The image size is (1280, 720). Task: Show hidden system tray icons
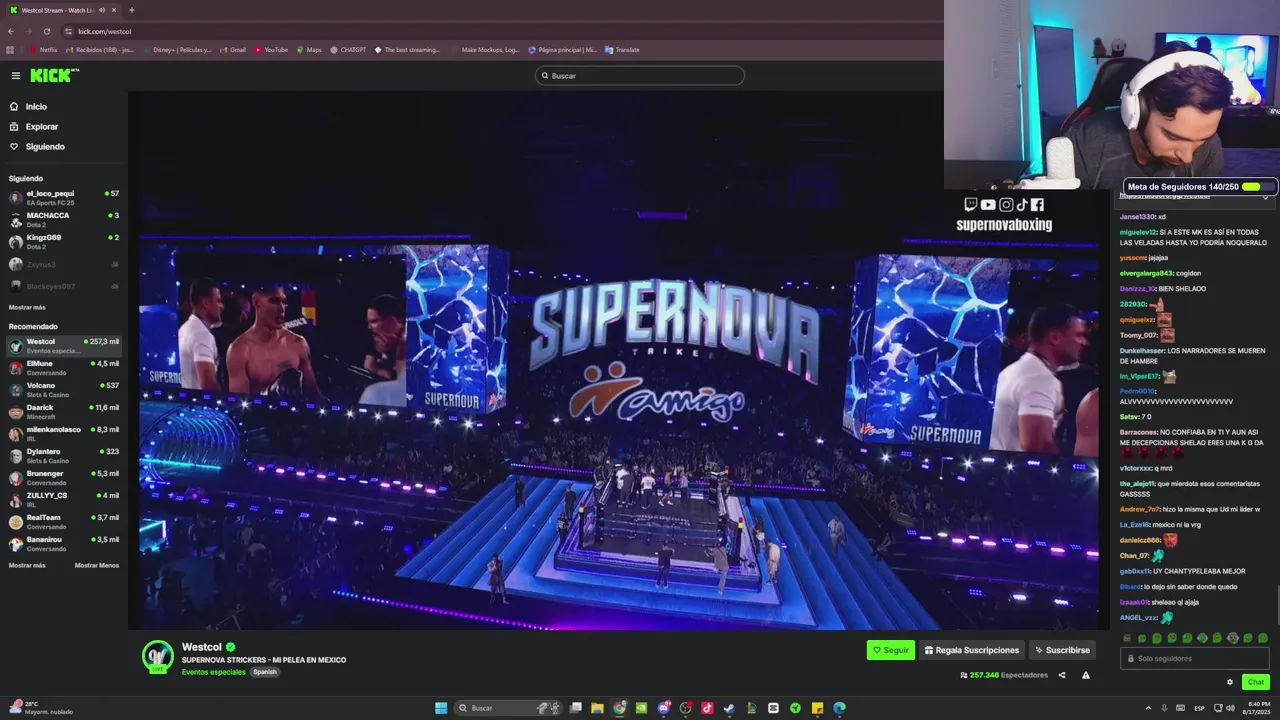(x=1148, y=708)
